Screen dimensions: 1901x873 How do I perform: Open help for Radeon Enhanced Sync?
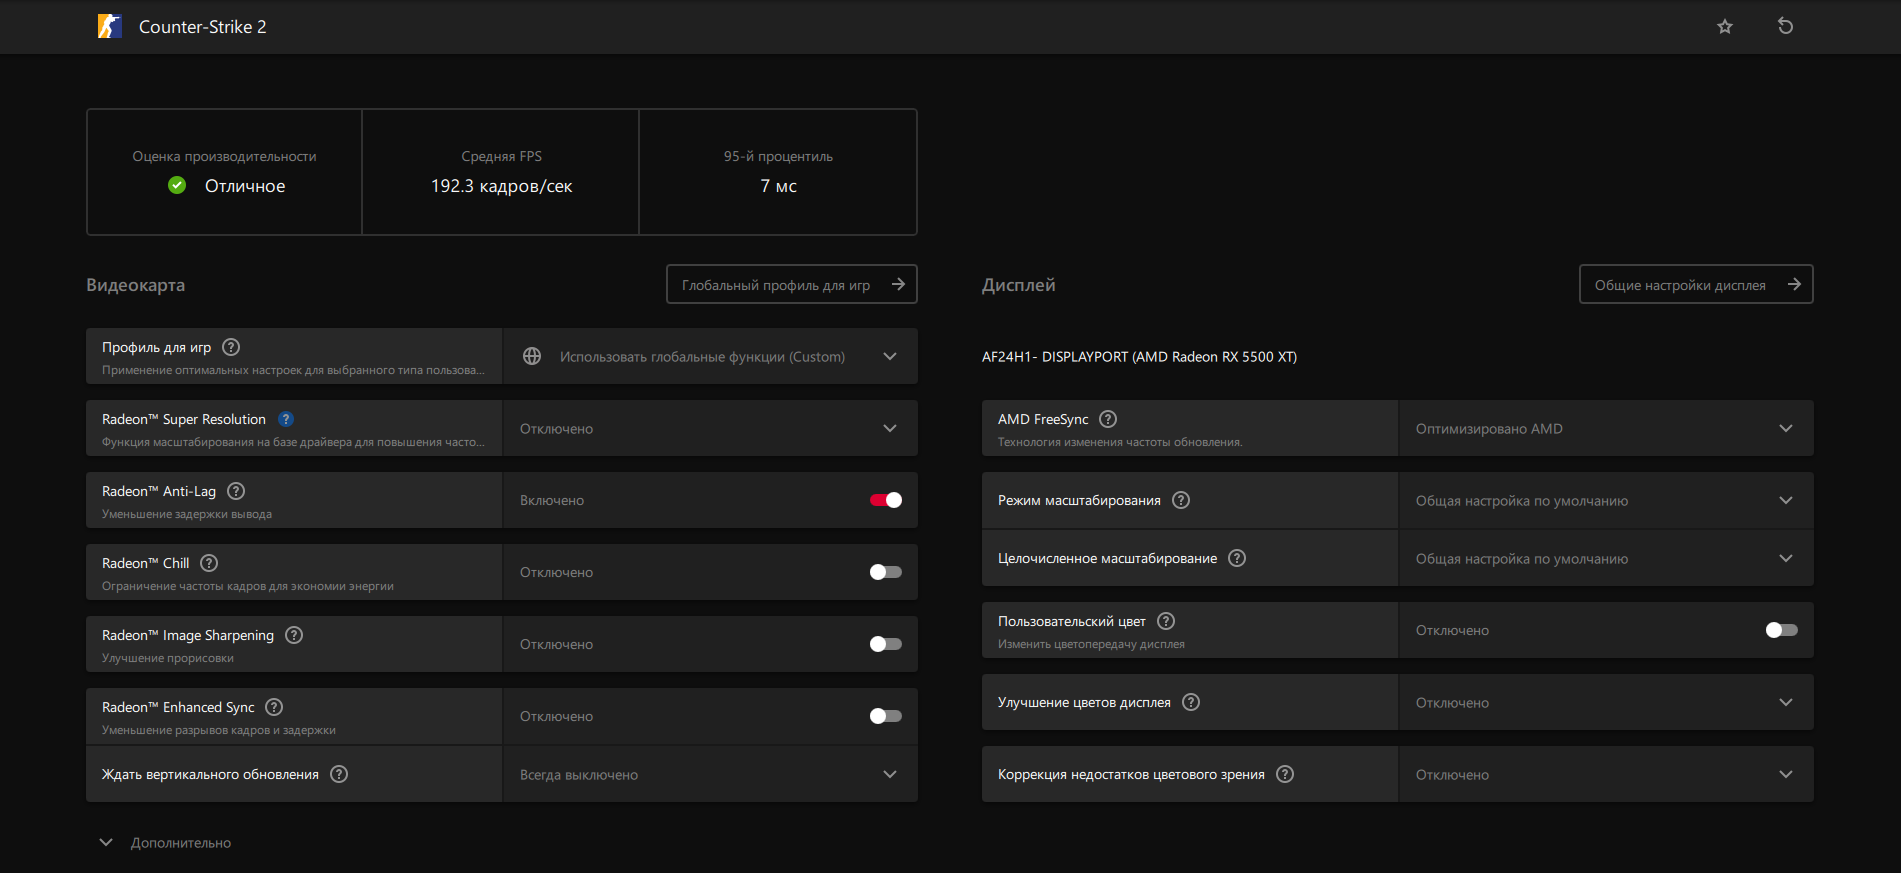274,707
